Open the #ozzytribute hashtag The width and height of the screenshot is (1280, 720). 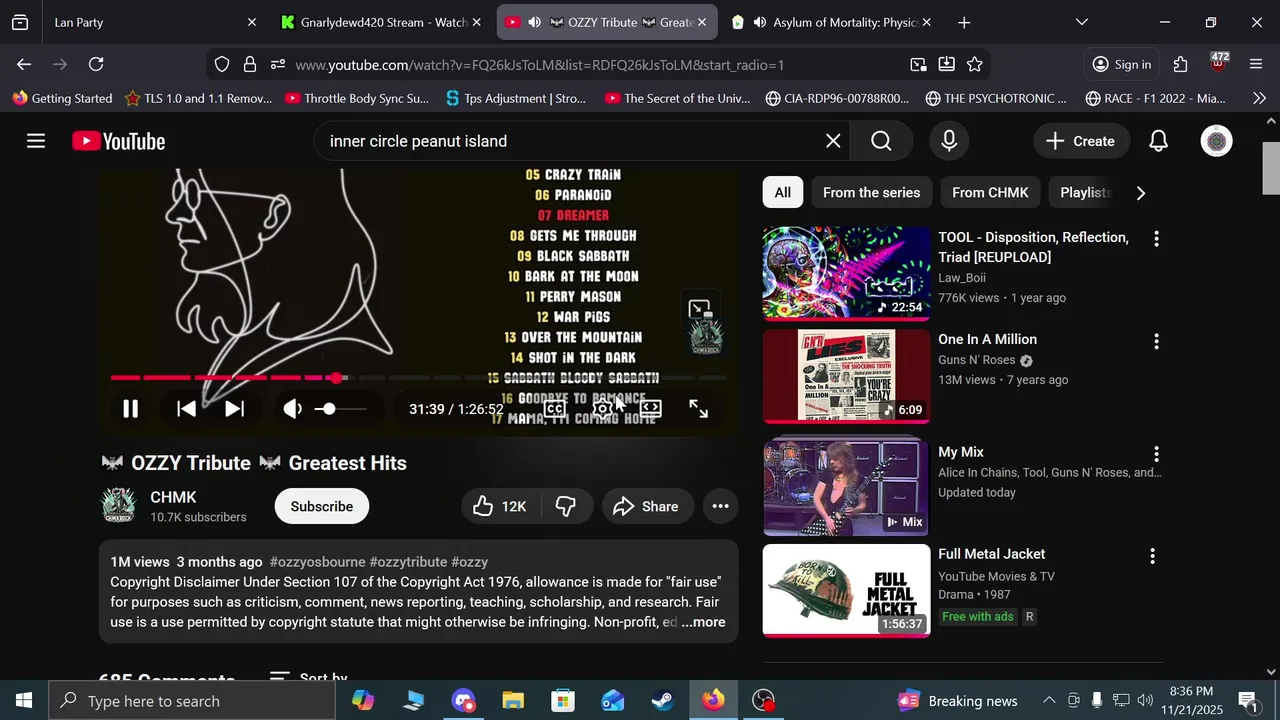tap(408, 562)
